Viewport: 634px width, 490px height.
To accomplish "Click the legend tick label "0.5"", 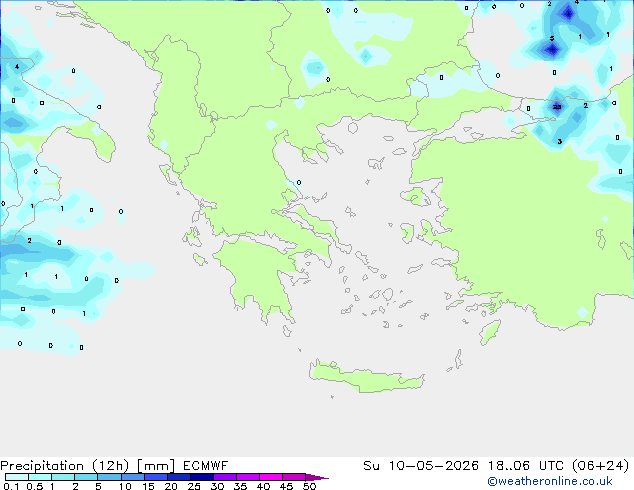I will 34,486.
